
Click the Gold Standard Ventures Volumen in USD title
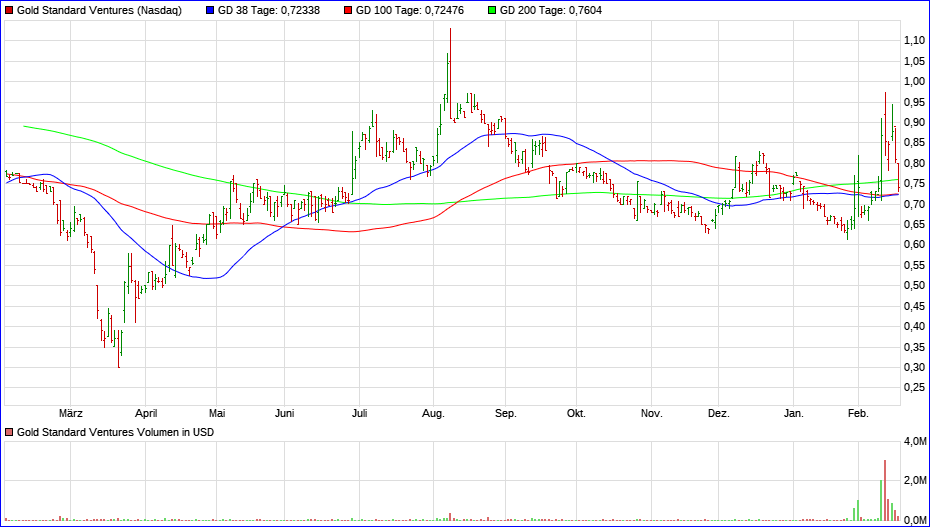(116, 432)
